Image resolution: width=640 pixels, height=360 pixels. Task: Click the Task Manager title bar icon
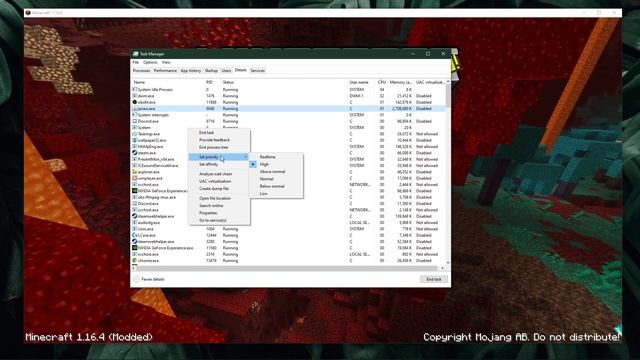click(x=136, y=54)
